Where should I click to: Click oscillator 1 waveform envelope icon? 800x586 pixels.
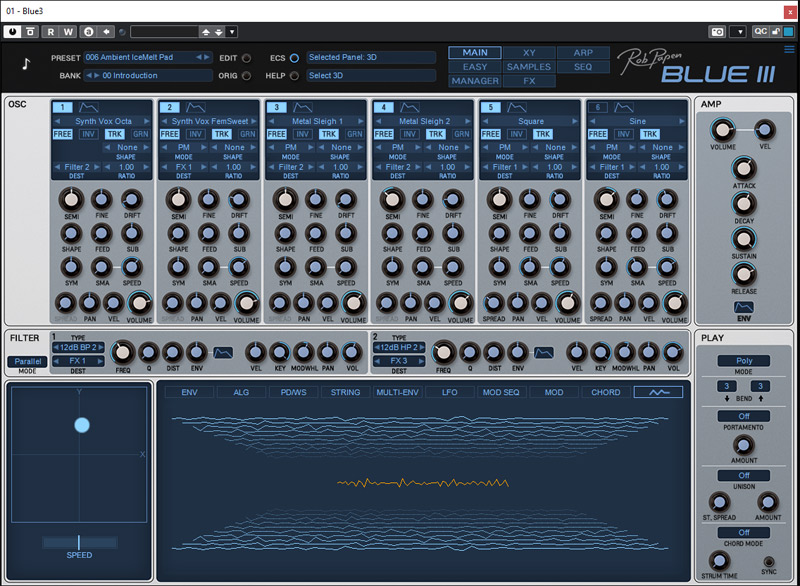(x=89, y=107)
